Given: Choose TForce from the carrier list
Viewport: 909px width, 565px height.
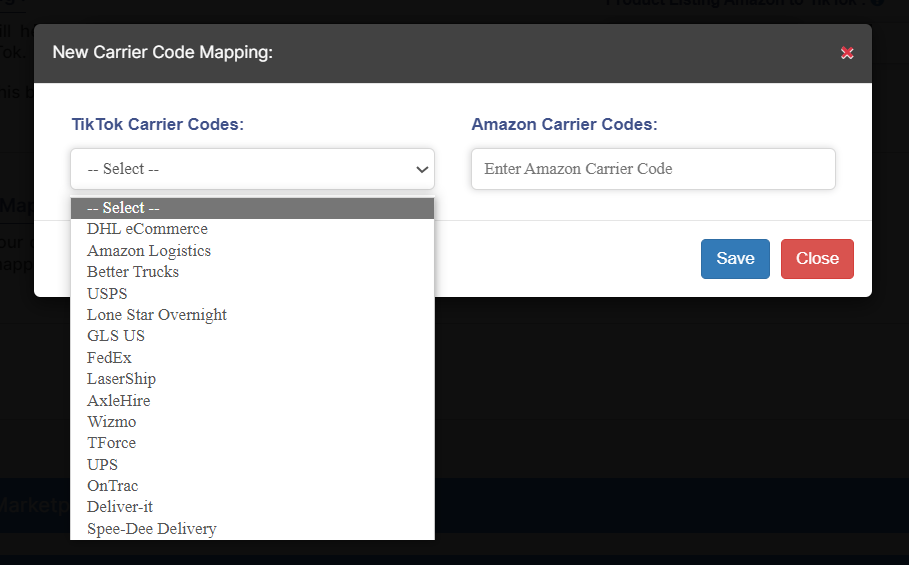Looking at the screenshot, I should (x=111, y=443).
